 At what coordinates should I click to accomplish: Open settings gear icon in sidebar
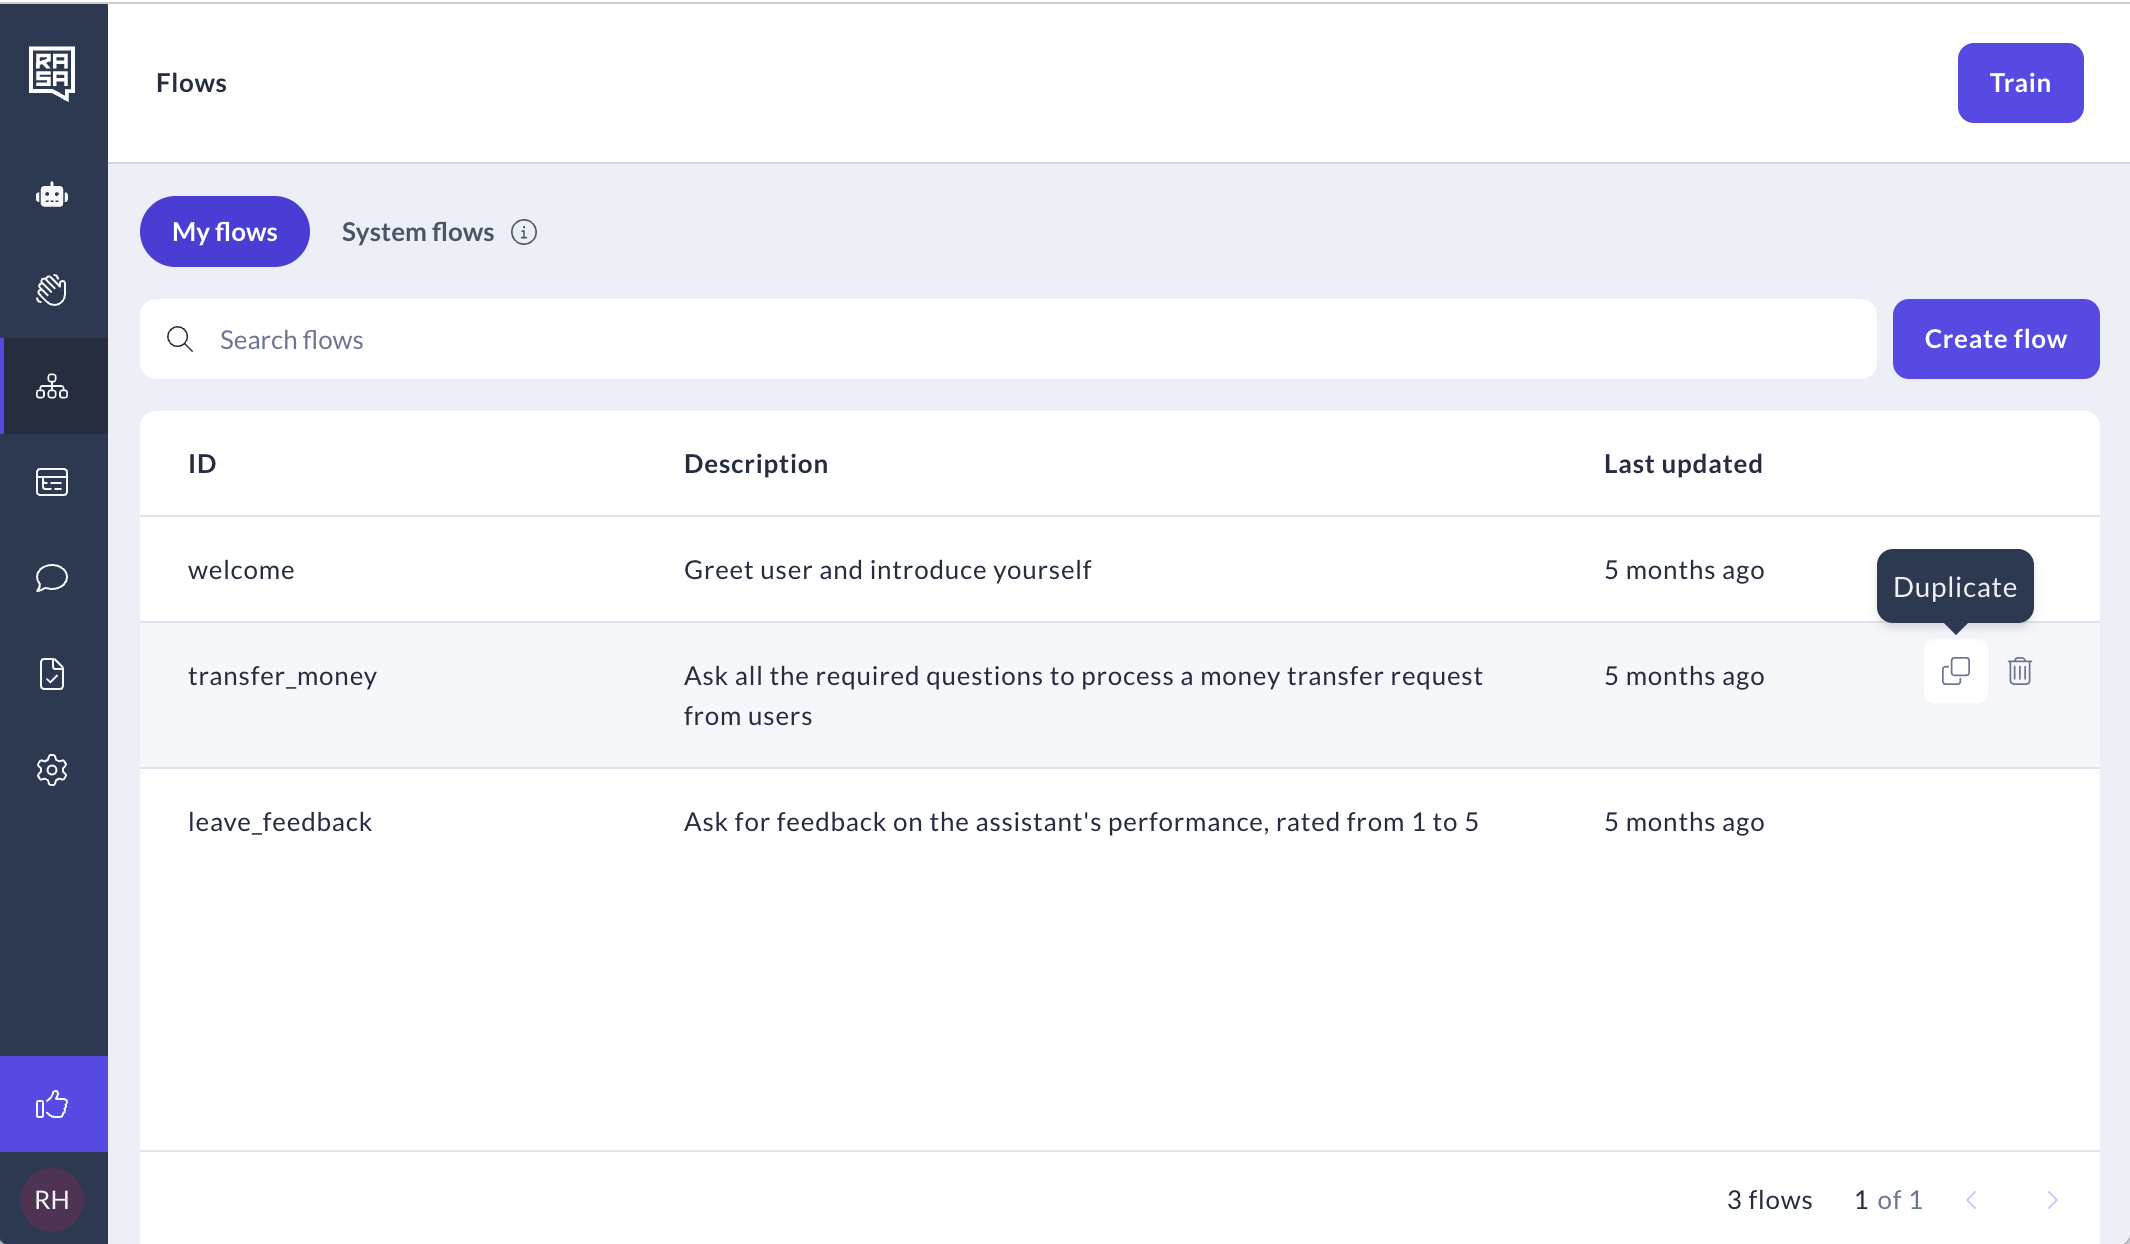(52, 770)
